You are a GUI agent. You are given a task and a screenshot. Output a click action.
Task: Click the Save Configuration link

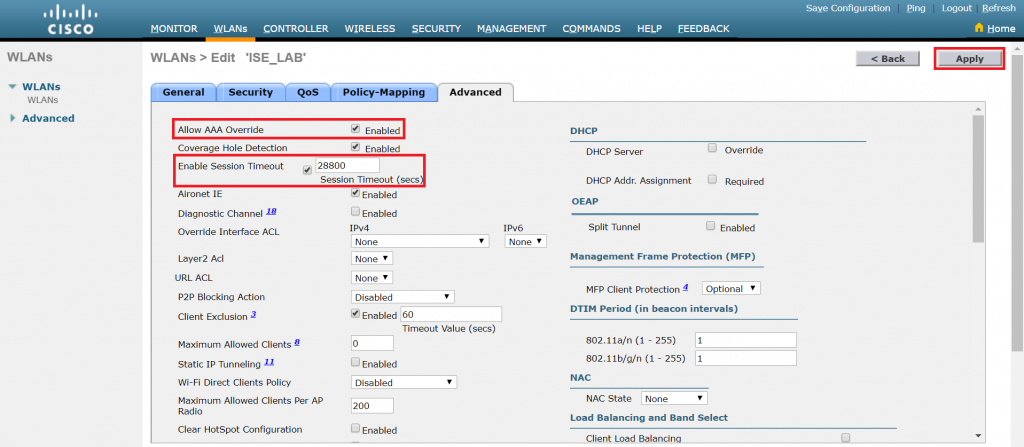point(847,8)
